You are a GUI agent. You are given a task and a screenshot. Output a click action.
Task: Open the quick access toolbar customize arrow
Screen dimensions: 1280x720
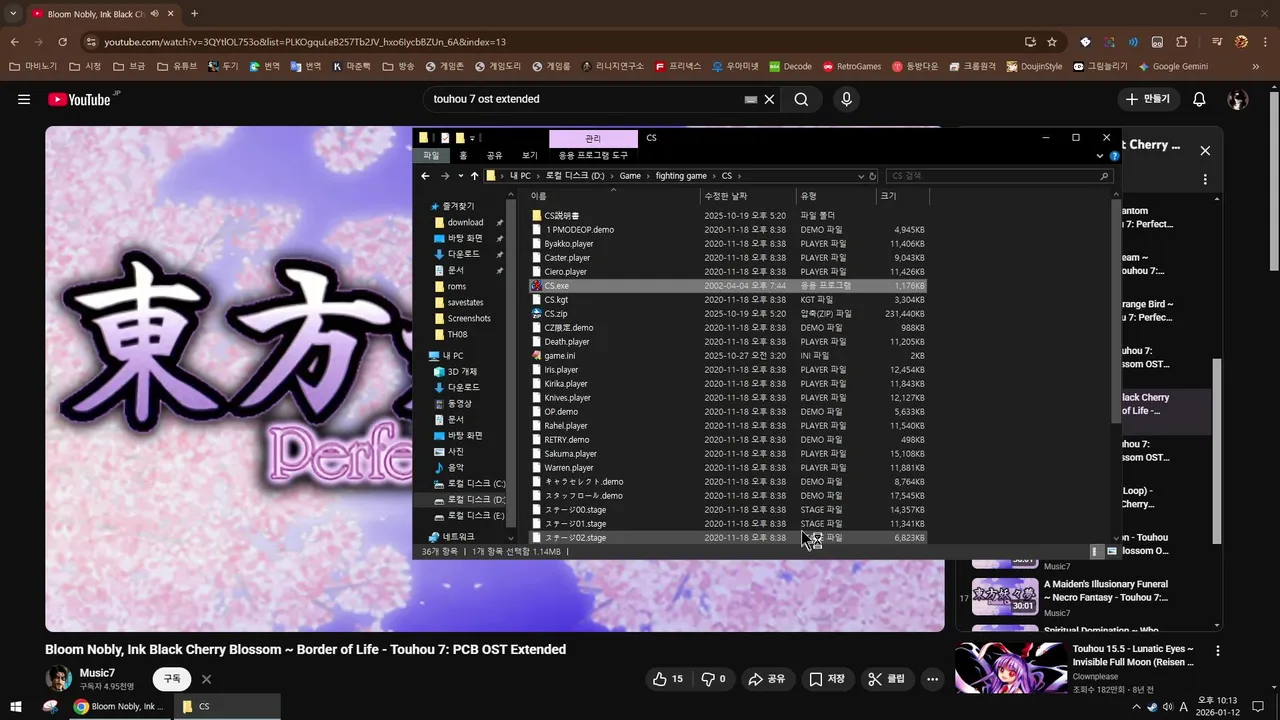tap(474, 138)
